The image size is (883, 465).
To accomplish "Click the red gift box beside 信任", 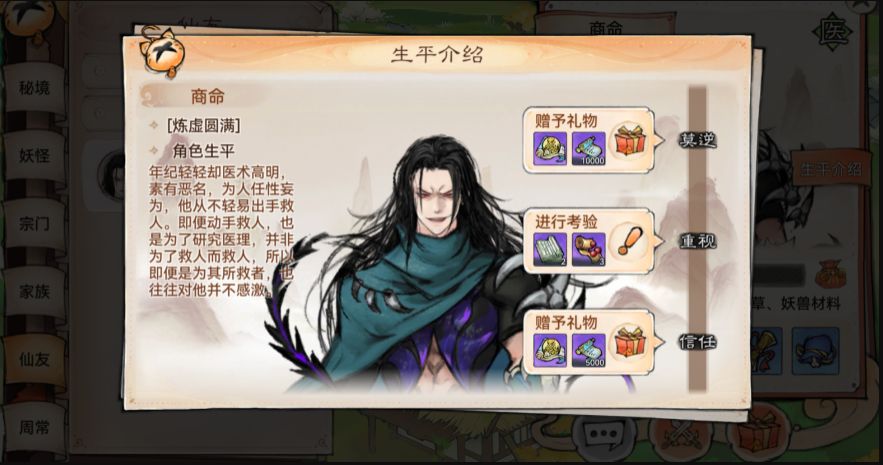I will (x=630, y=342).
